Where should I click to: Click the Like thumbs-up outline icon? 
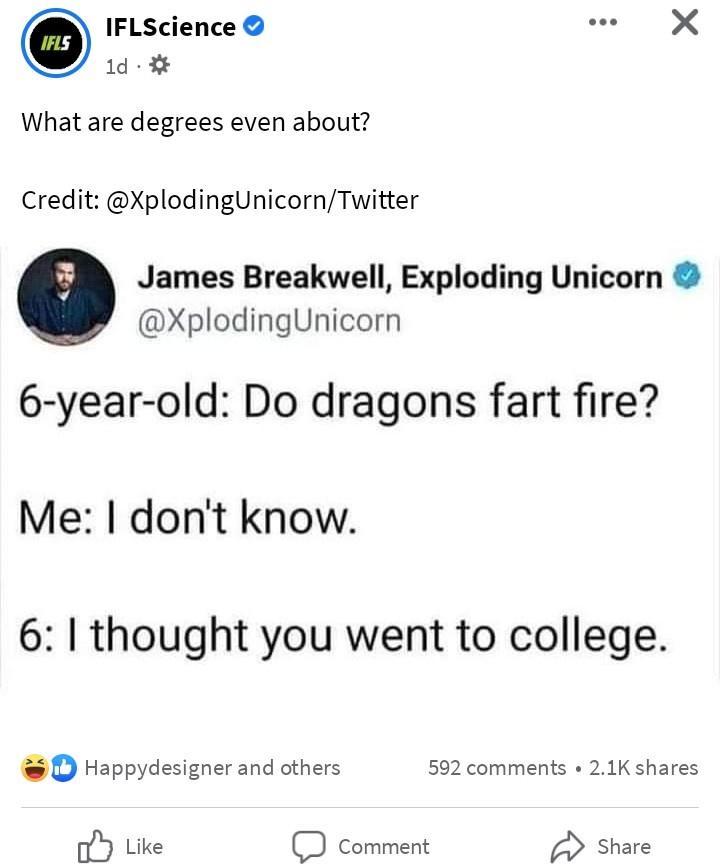tap(95, 846)
